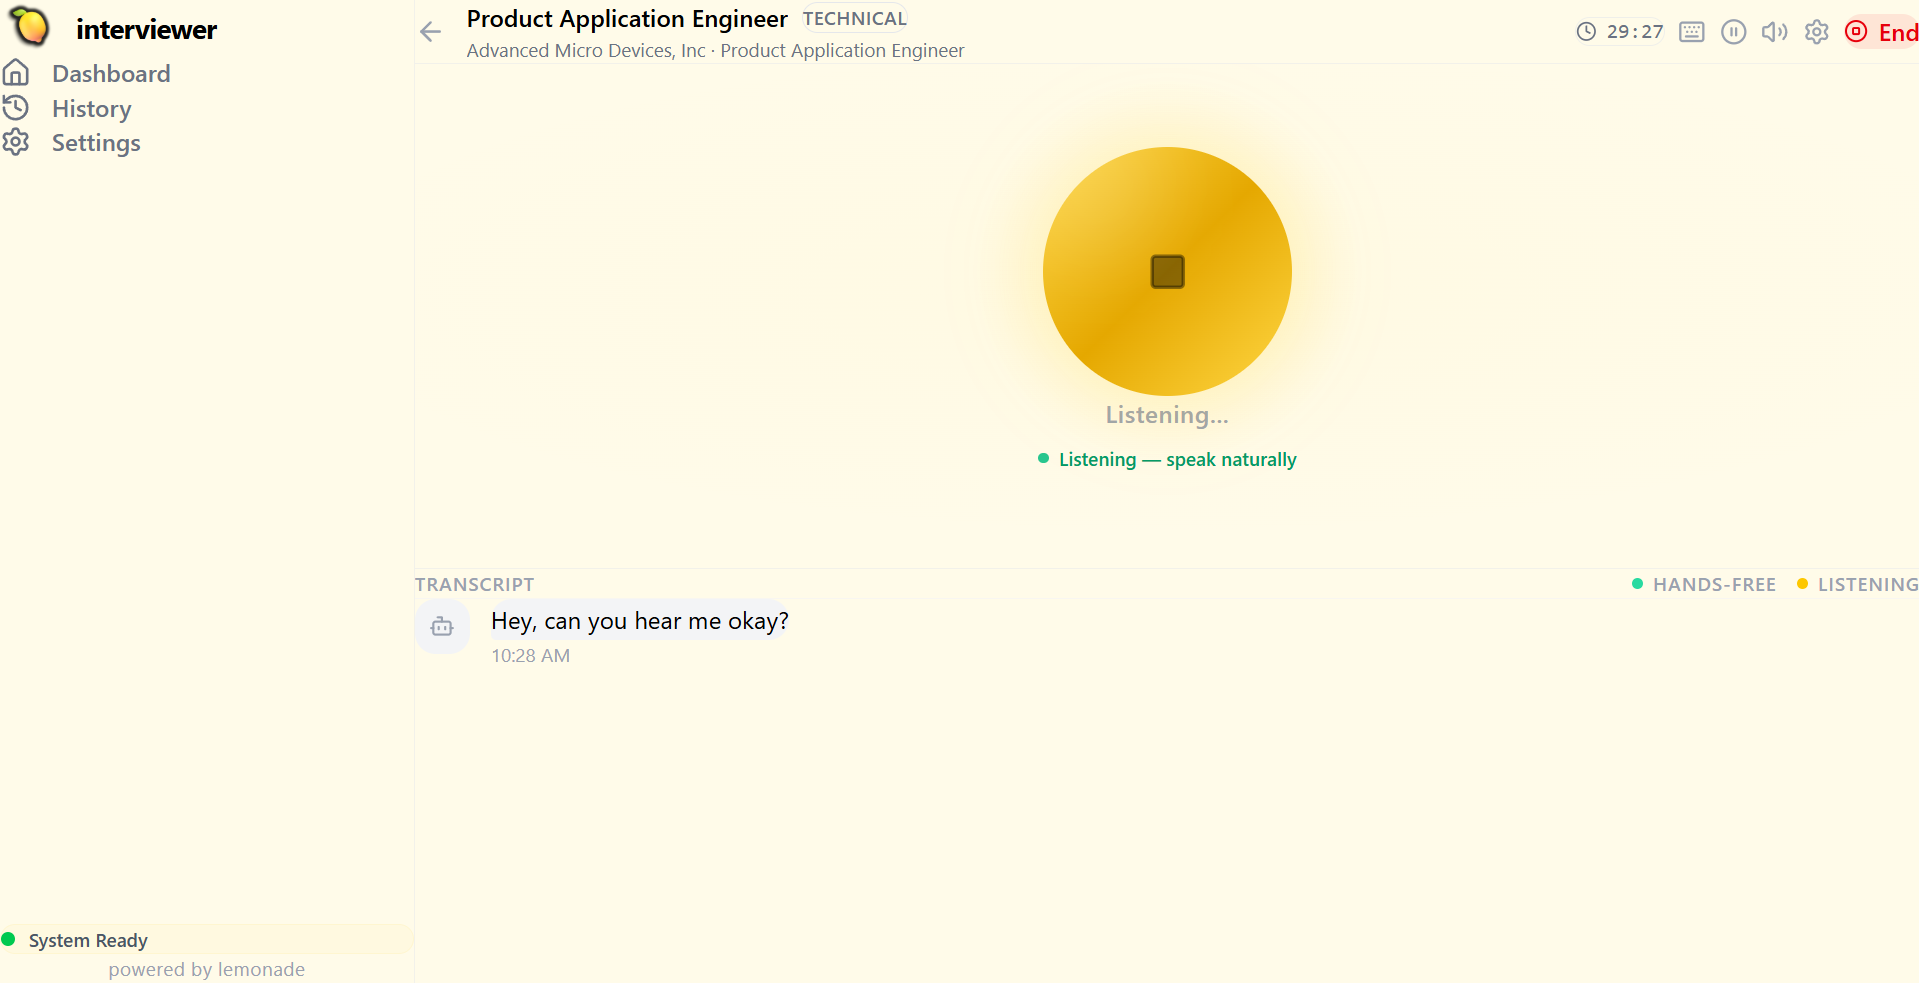1919x983 pixels.
Task: Click the History clock icon
Action: click(x=16, y=108)
